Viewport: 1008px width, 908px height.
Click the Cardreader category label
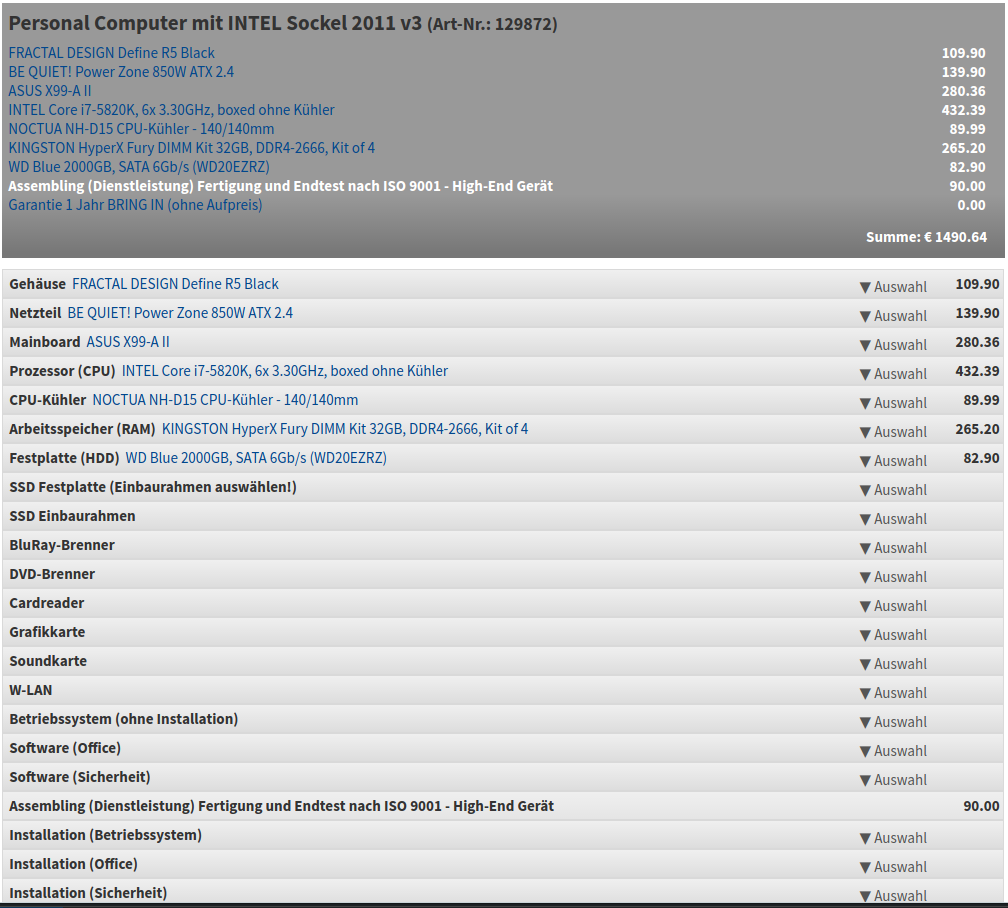[46, 603]
